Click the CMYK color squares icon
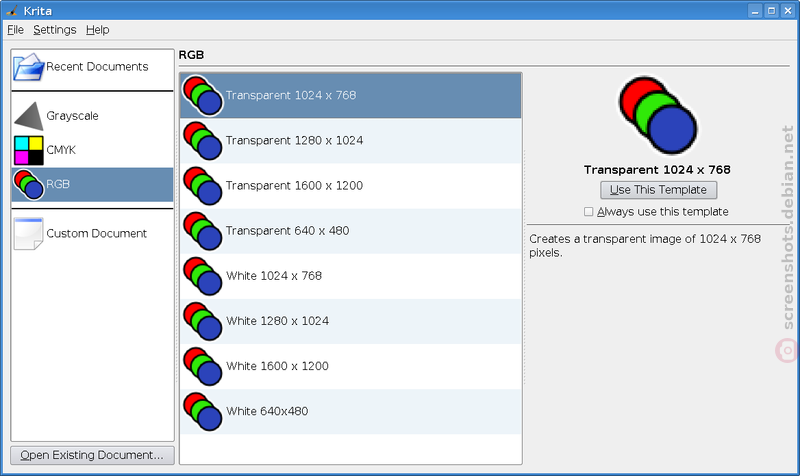The image size is (800, 476). [x=29, y=150]
